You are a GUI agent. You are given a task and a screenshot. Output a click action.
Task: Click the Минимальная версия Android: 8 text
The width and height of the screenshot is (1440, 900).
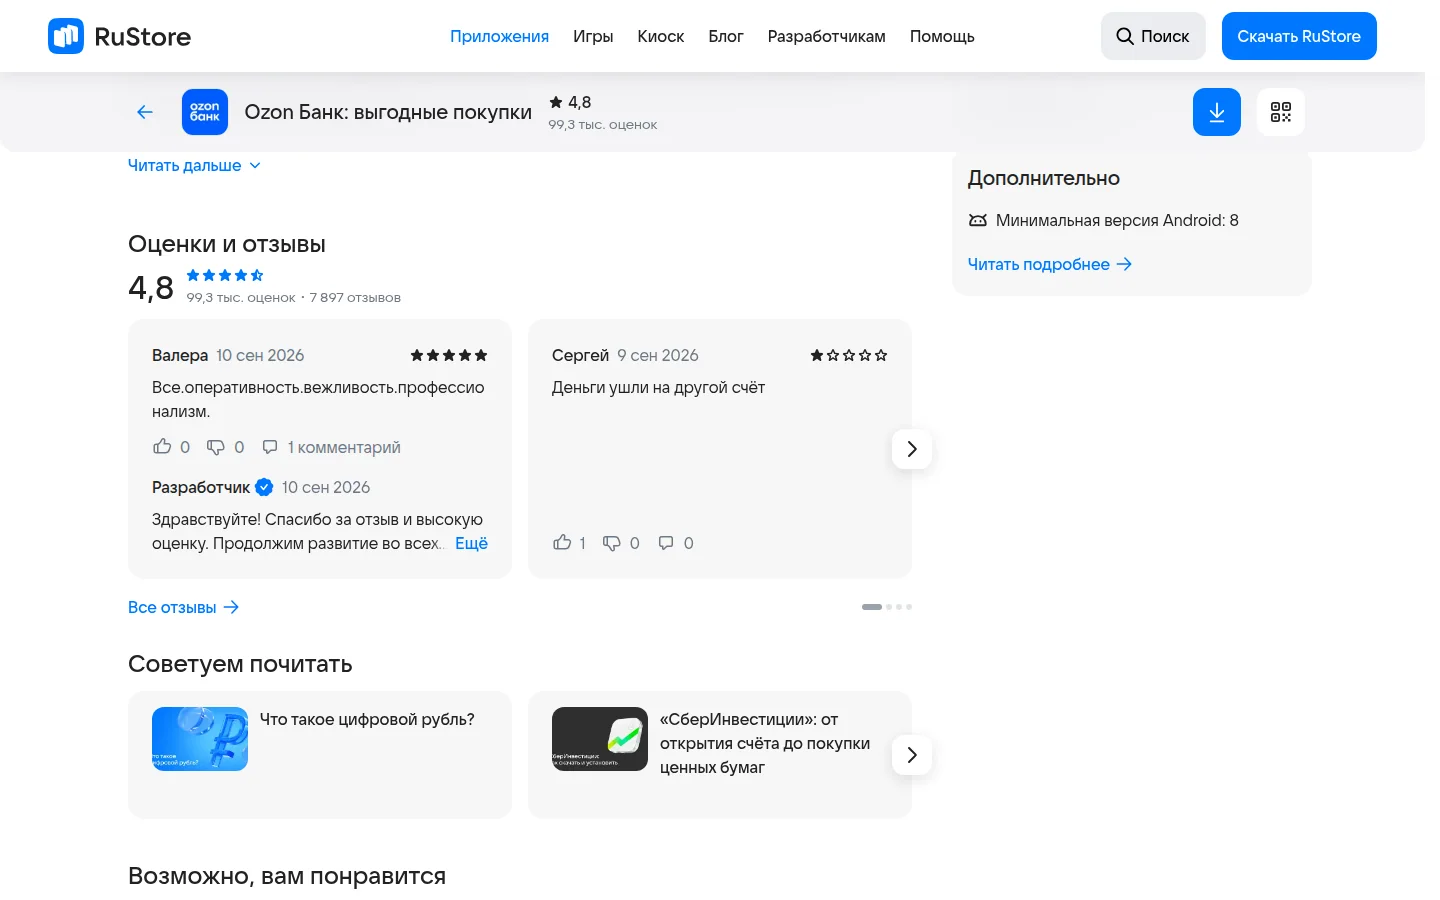[x=1117, y=220]
